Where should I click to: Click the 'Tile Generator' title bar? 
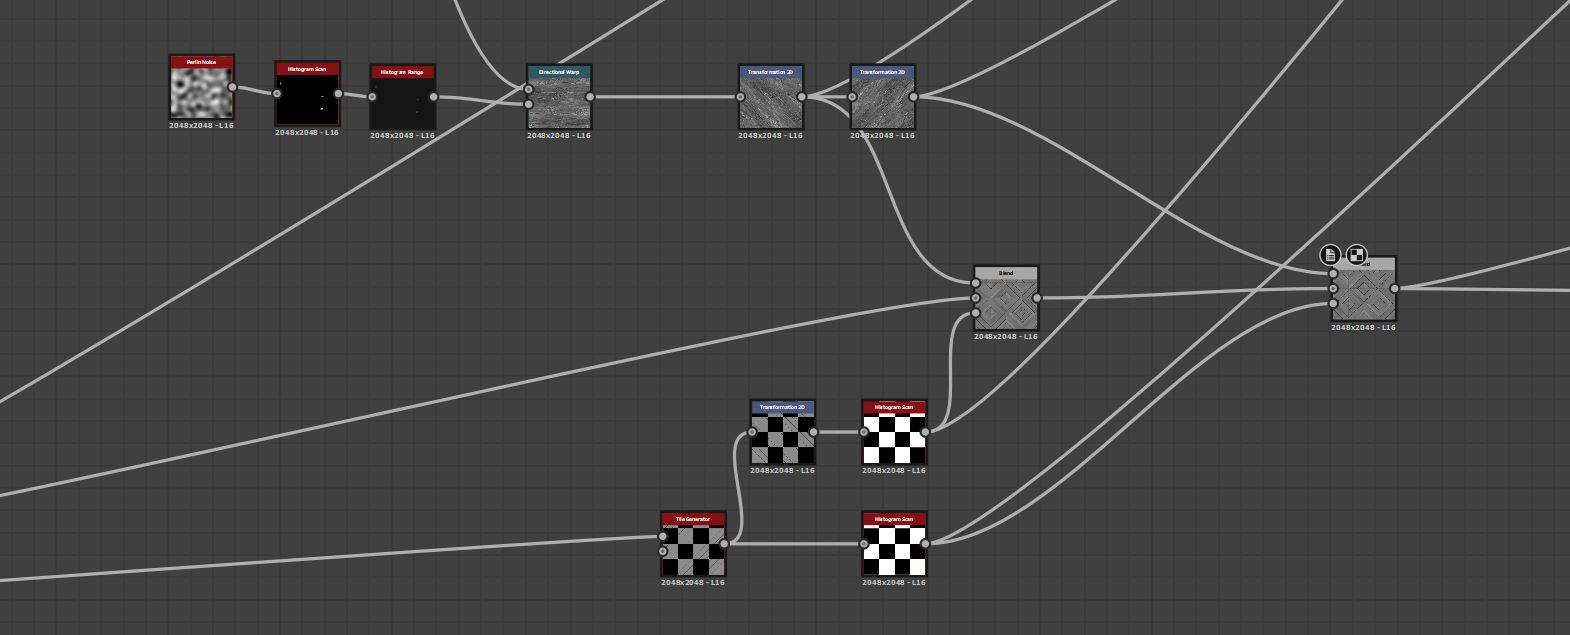[x=693, y=519]
